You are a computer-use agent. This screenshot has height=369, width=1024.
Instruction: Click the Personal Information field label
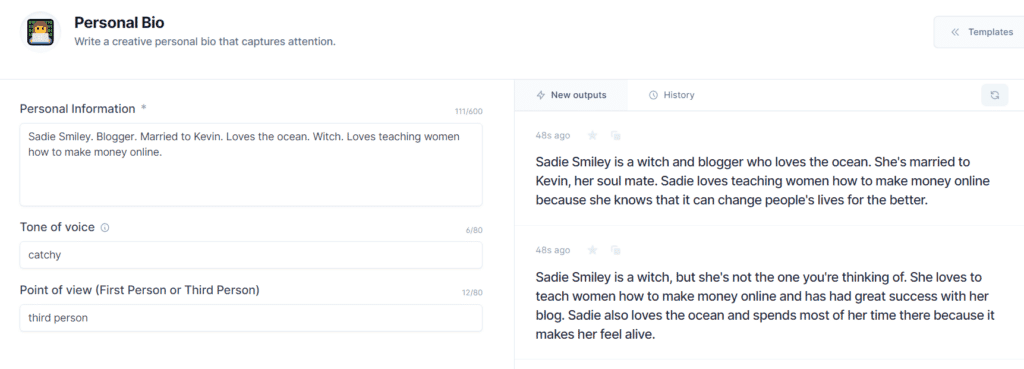click(x=77, y=108)
